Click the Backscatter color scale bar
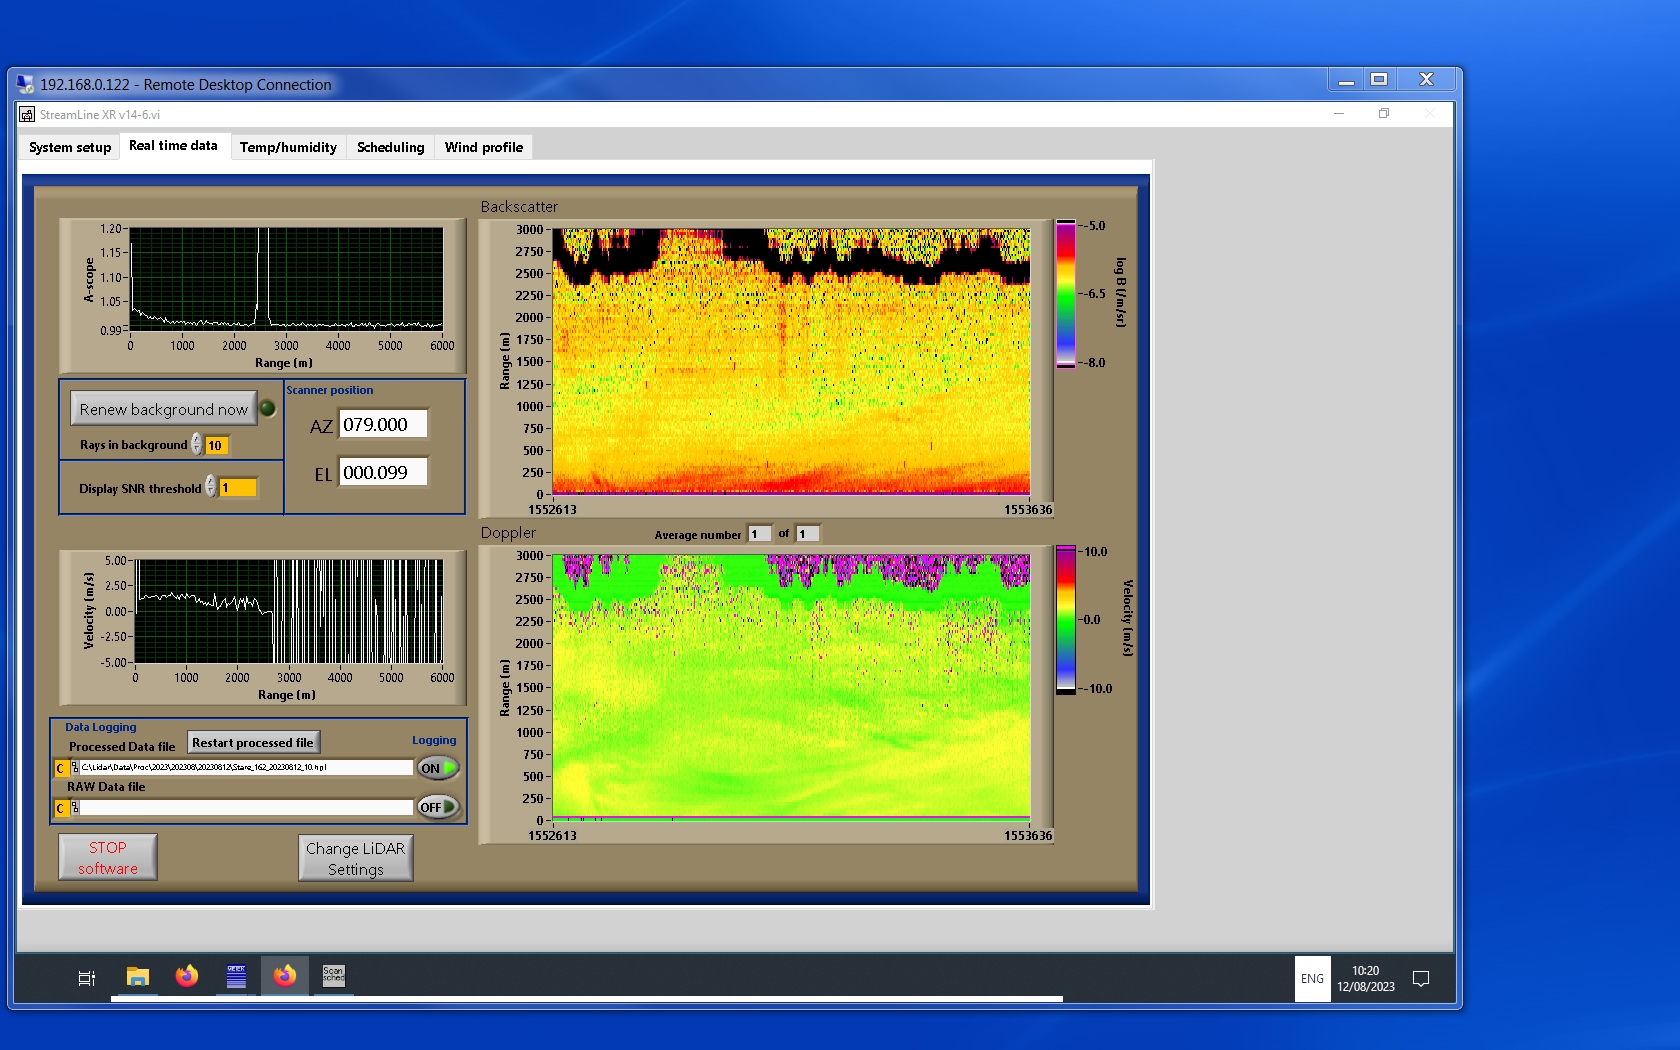1680x1050 pixels. pyautogui.click(x=1066, y=294)
